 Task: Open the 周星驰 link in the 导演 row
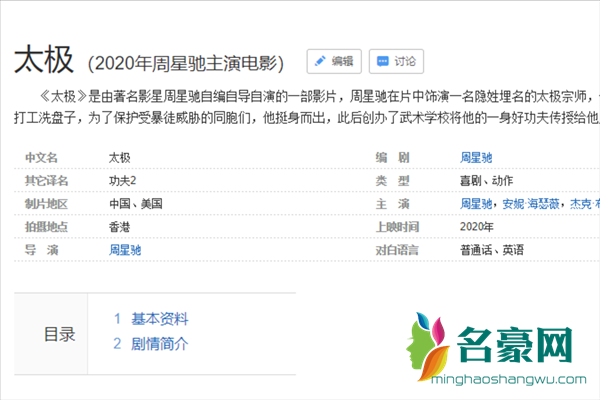125,250
